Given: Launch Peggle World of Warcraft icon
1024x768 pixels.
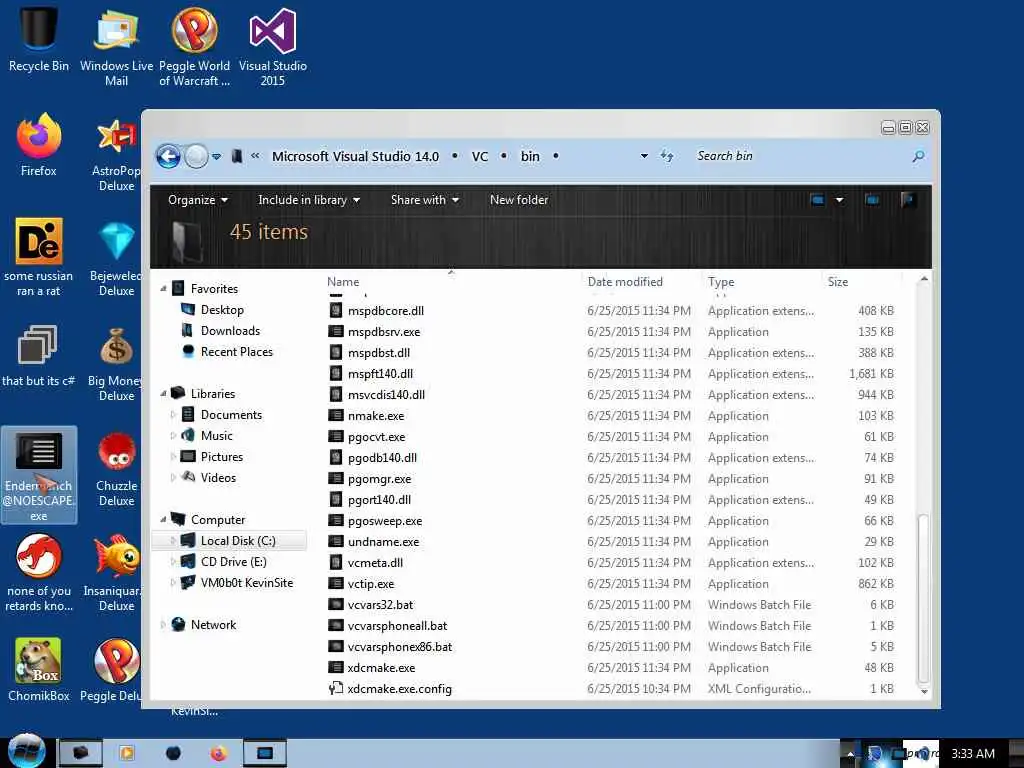Looking at the screenshot, I should click(194, 47).
